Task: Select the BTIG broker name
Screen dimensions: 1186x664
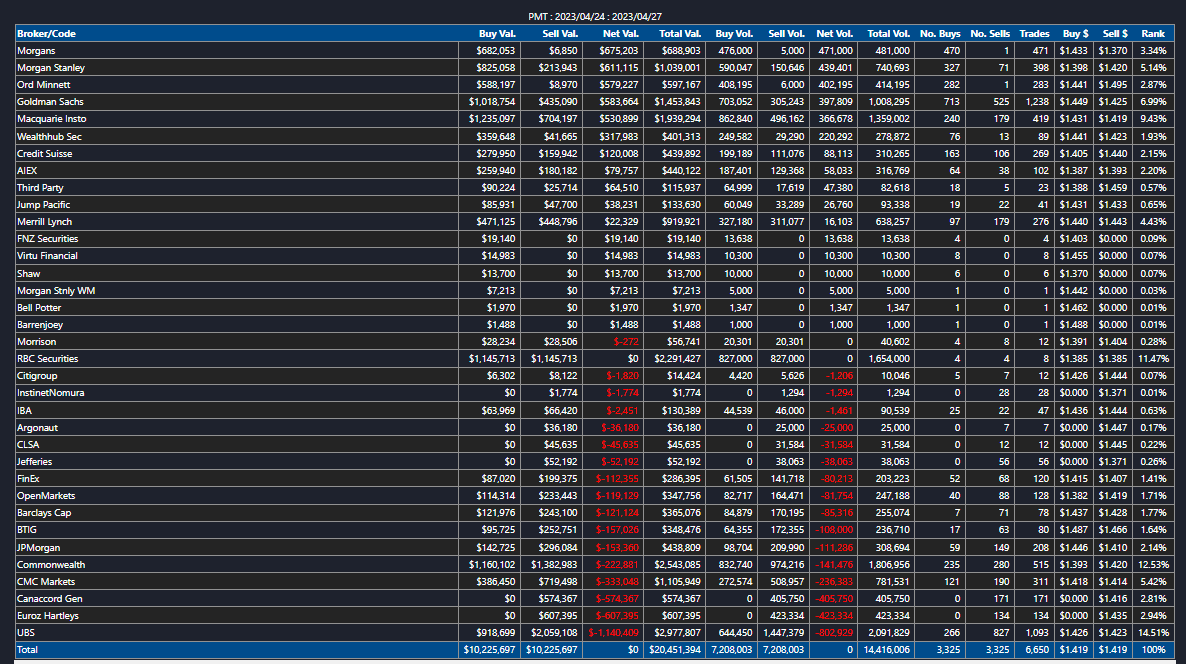Action: point(26,530)
